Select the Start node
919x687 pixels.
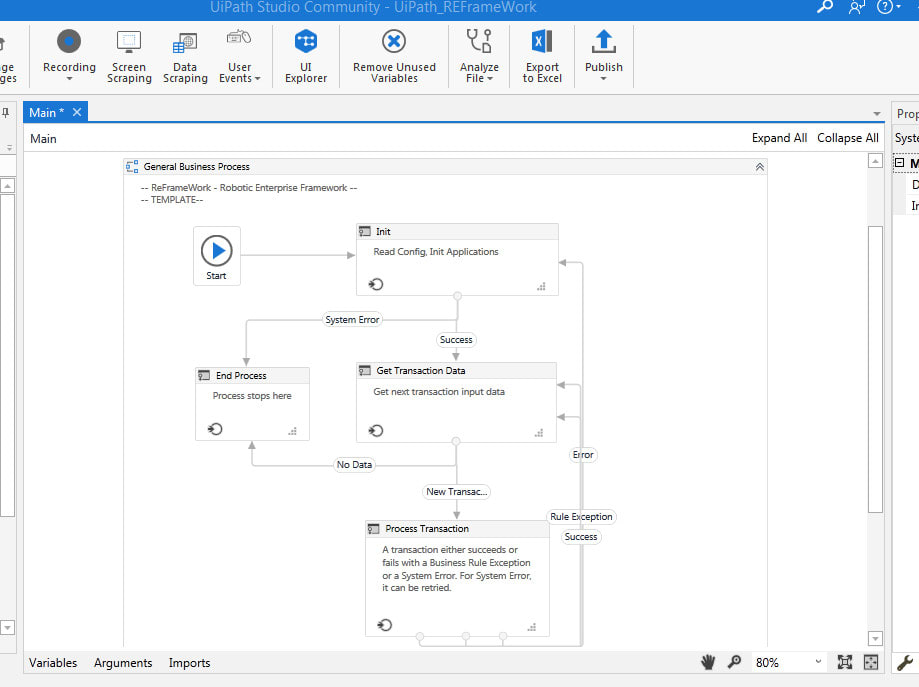coord(217,256)
